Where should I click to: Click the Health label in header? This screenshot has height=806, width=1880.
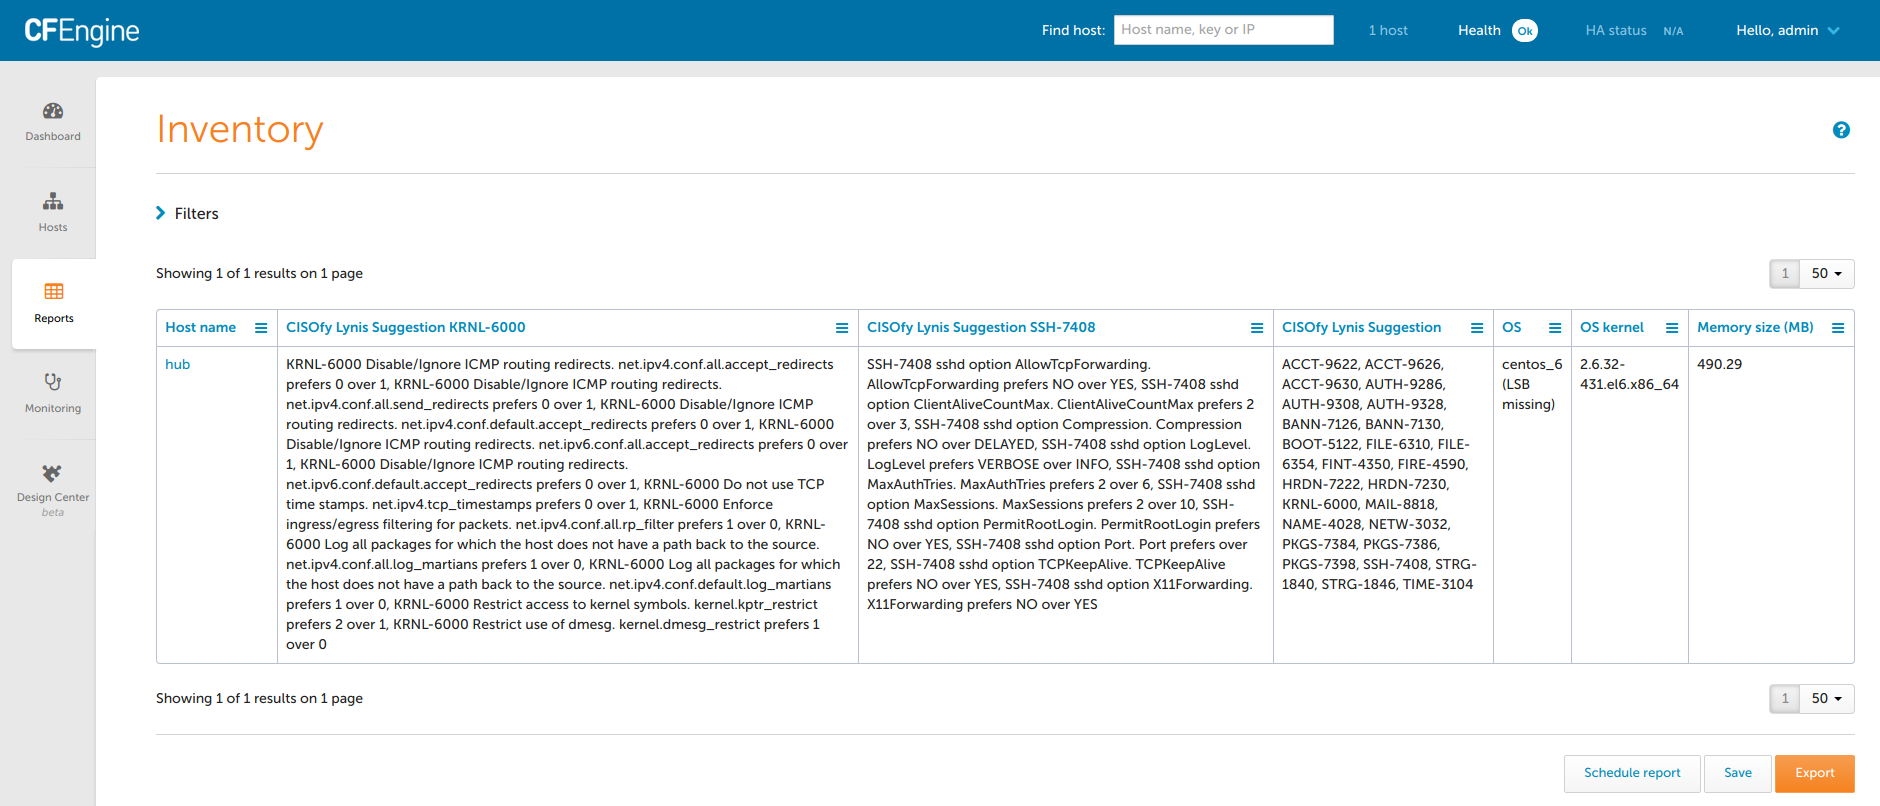(x=1479, y=31)
